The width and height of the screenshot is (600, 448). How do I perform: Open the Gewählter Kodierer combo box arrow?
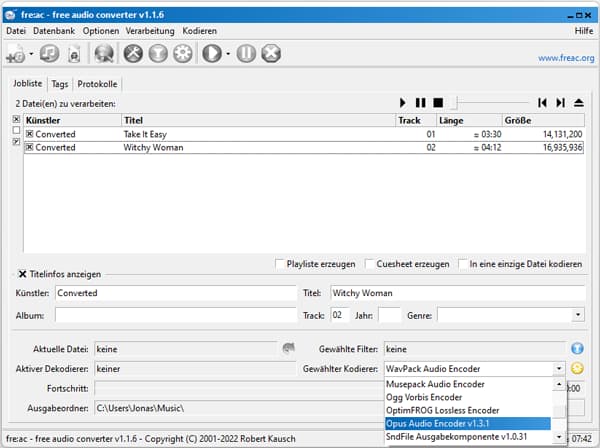coord(559,368)
